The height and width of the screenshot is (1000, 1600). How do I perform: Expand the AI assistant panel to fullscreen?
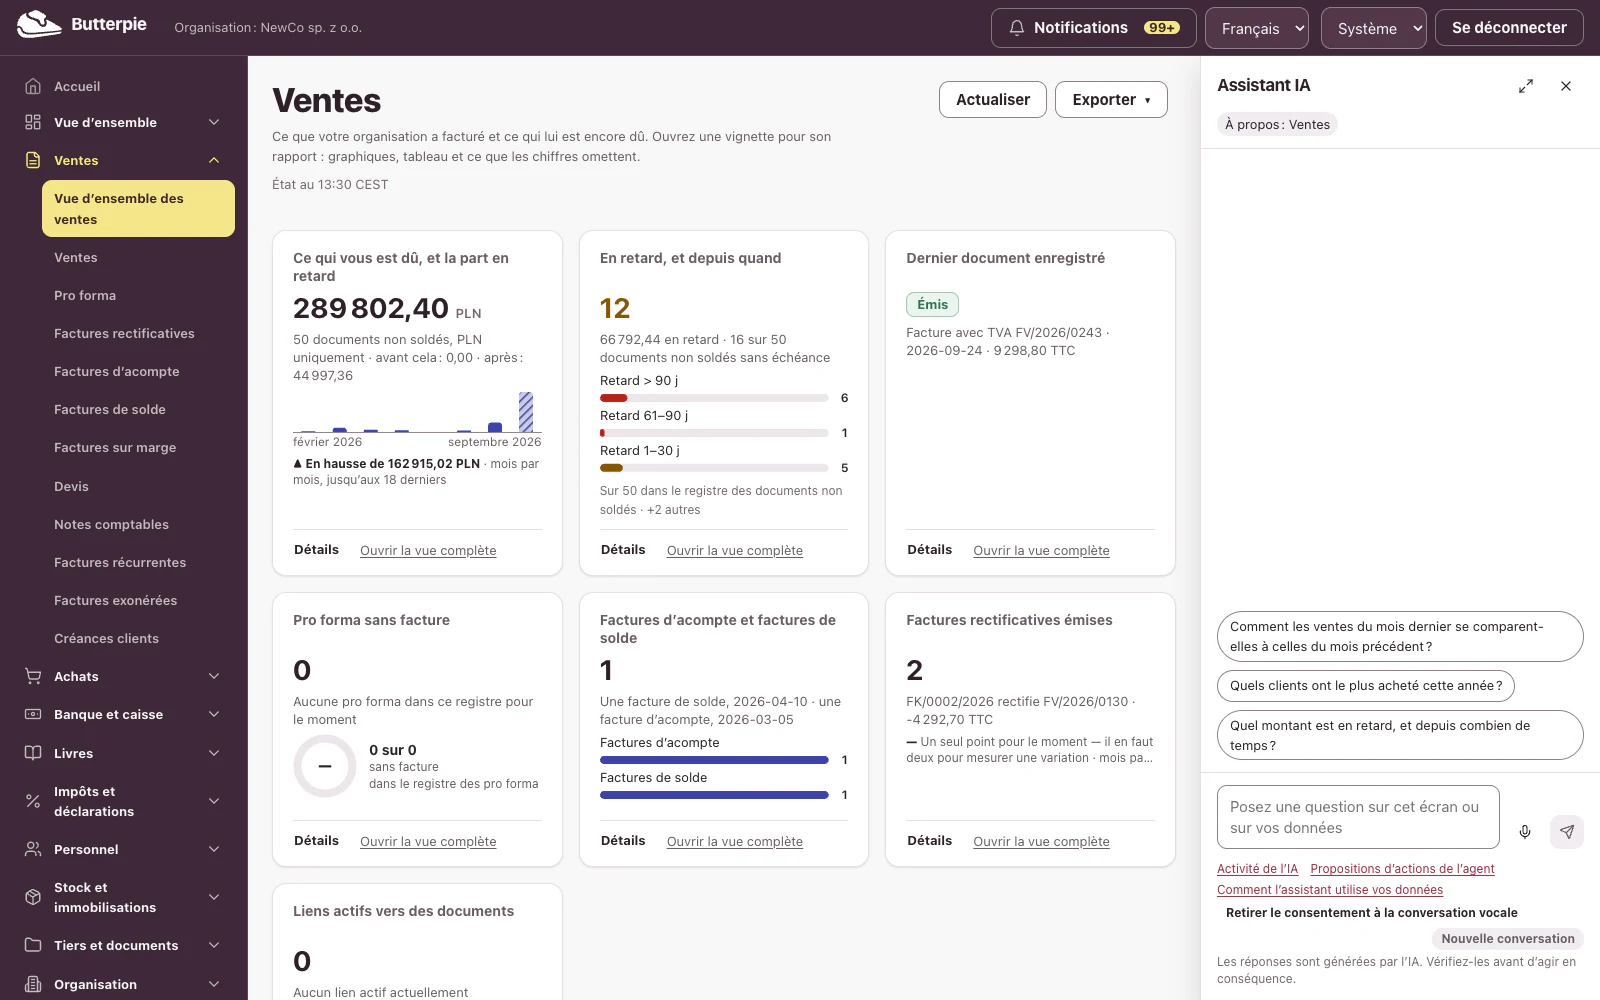[1526, 87]
